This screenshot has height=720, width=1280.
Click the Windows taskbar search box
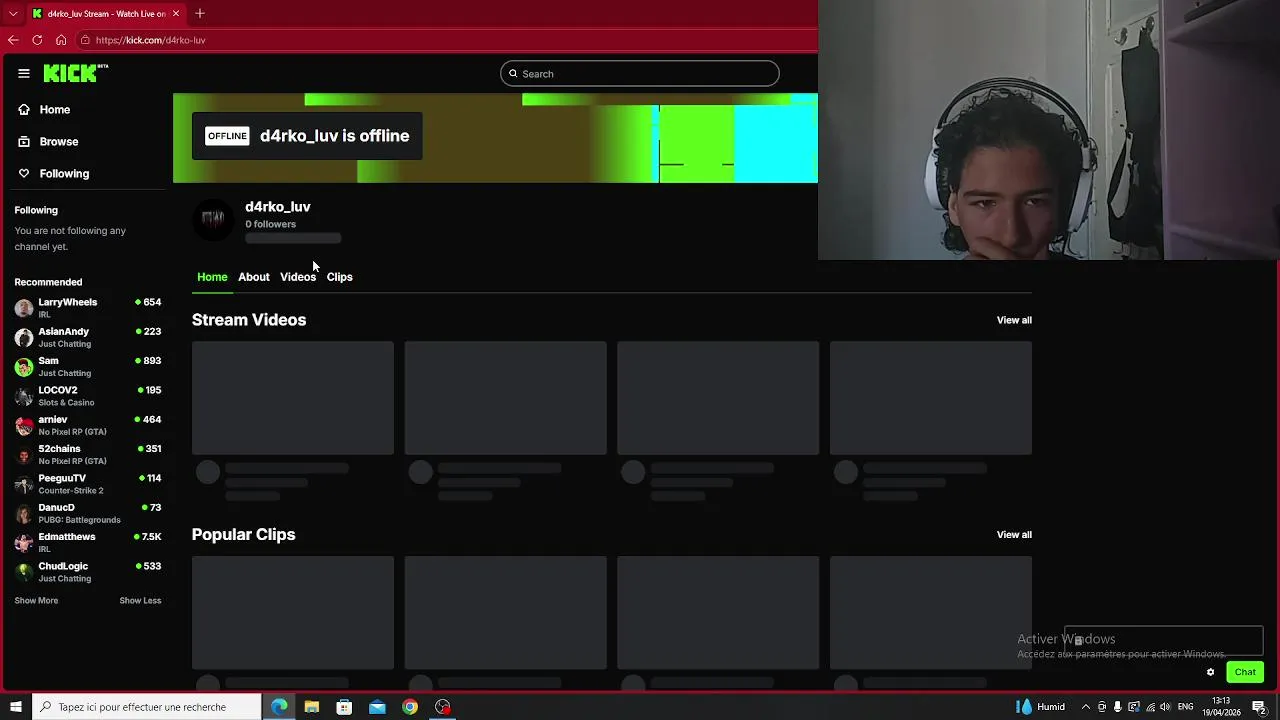coord(146,707)
